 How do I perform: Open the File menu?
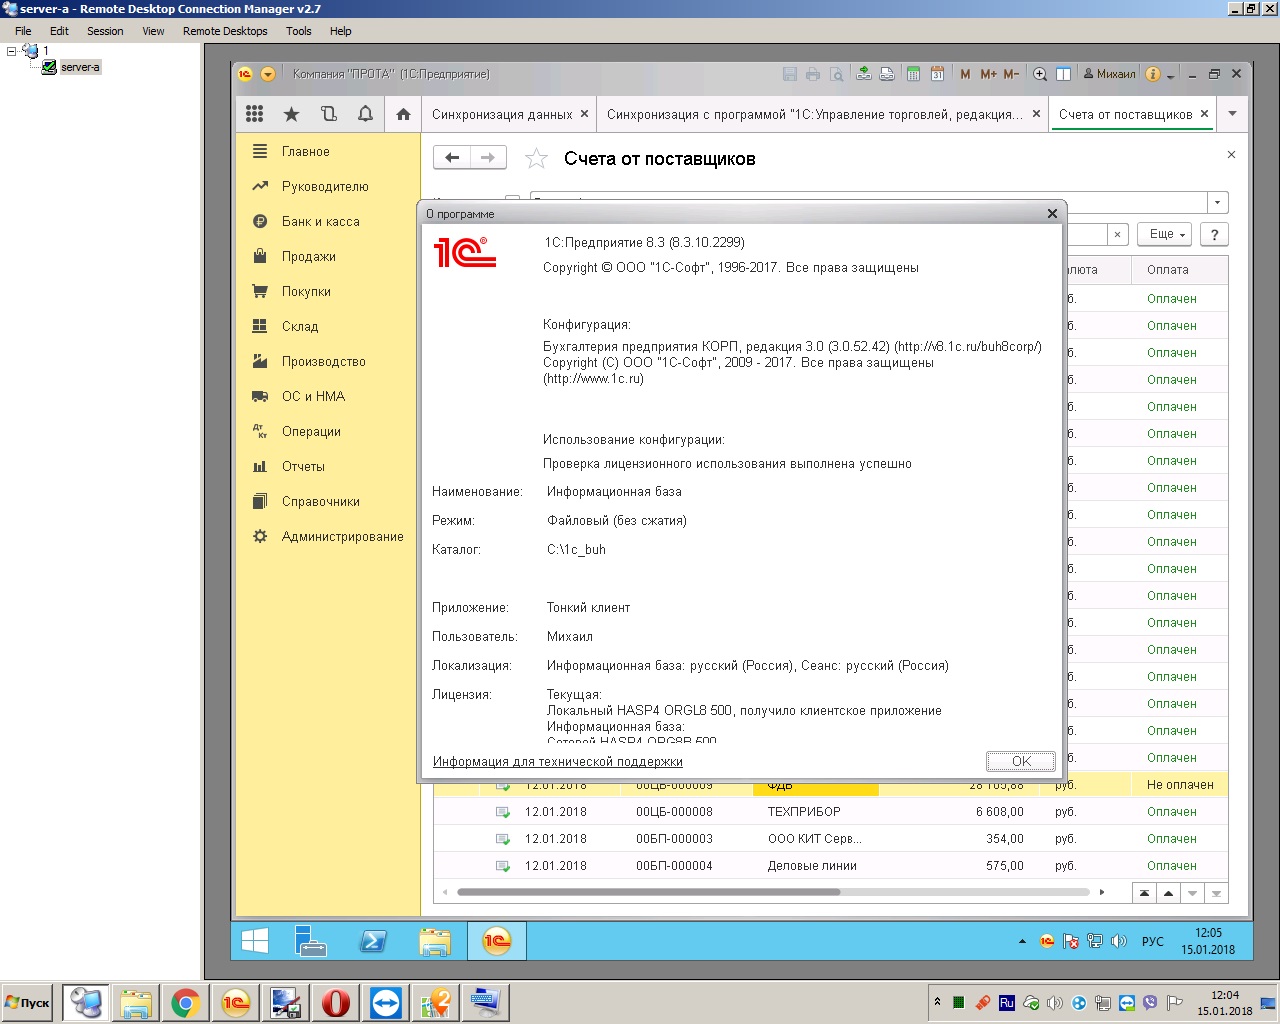pos(23,31)
